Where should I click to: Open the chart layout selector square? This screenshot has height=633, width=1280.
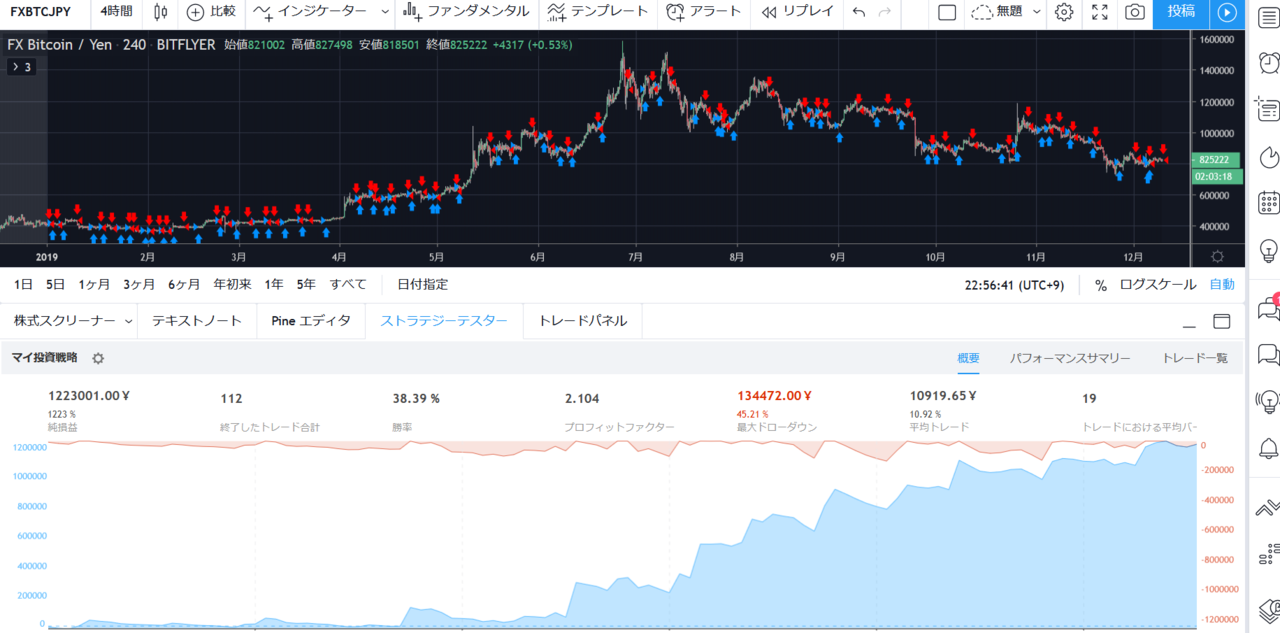click(x=947, y=12)
